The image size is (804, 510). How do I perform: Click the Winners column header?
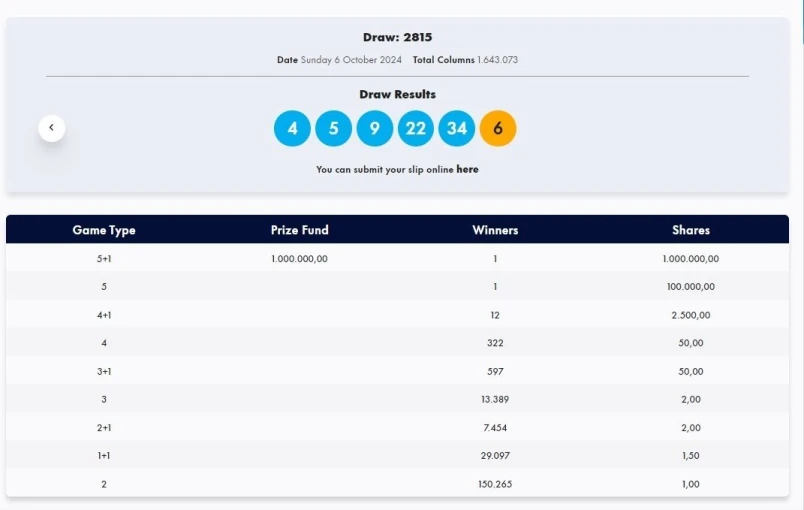pos(495,230)
